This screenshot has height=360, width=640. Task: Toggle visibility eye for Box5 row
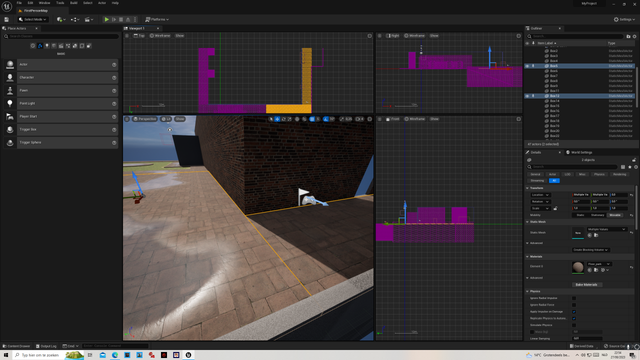(527, 66)
